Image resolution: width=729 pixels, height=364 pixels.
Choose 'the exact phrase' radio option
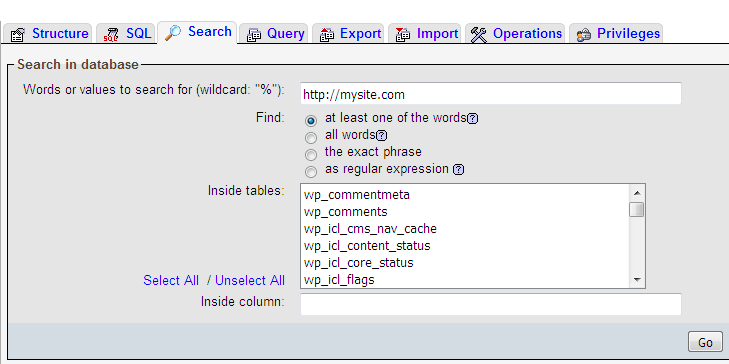click(x=311, y=155)
